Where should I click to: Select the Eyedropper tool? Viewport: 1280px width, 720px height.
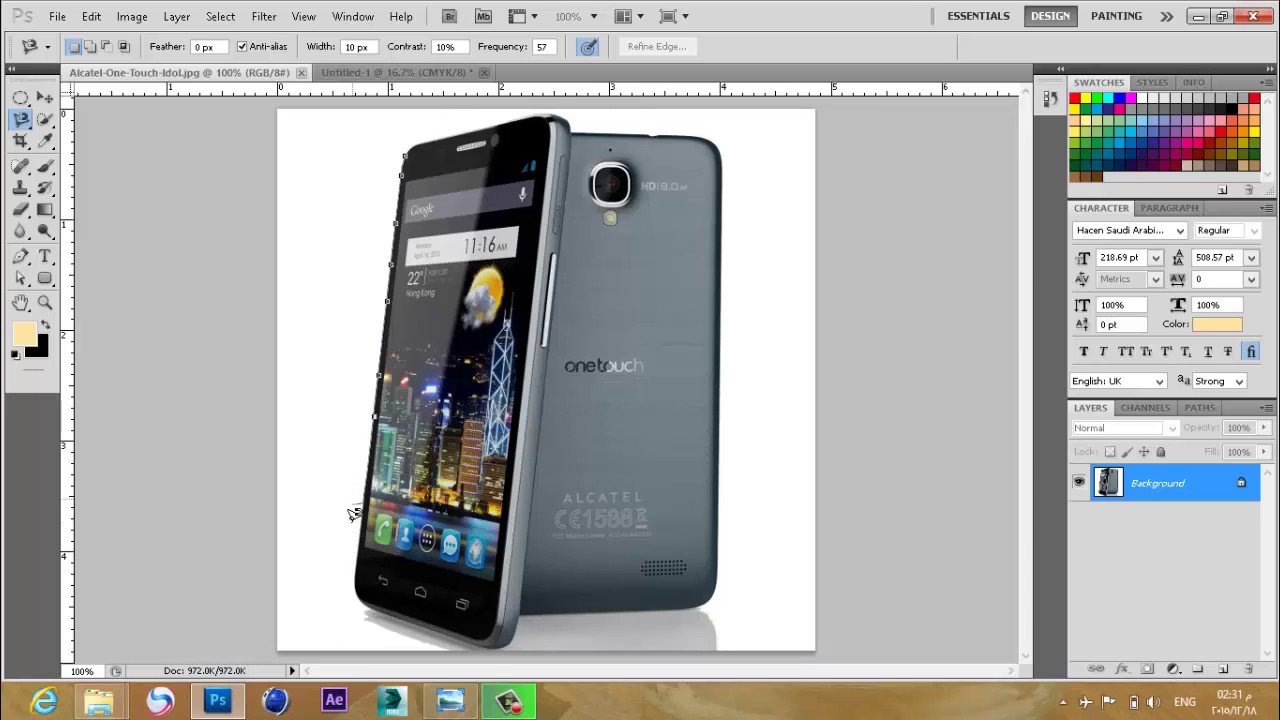[x=45, y=141]
